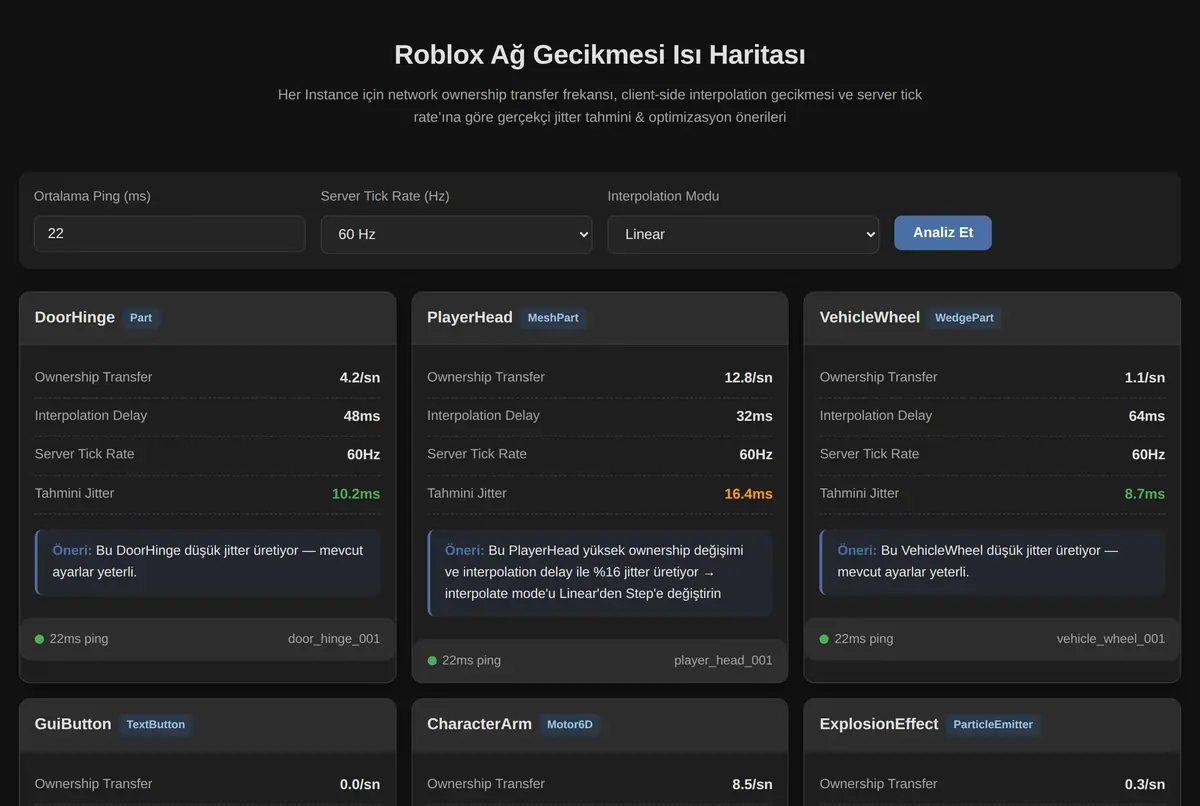Click the 8.5/sn value on CharacterArm
Viewport: 1200px width, 806px height.
[x=752, y=785]
